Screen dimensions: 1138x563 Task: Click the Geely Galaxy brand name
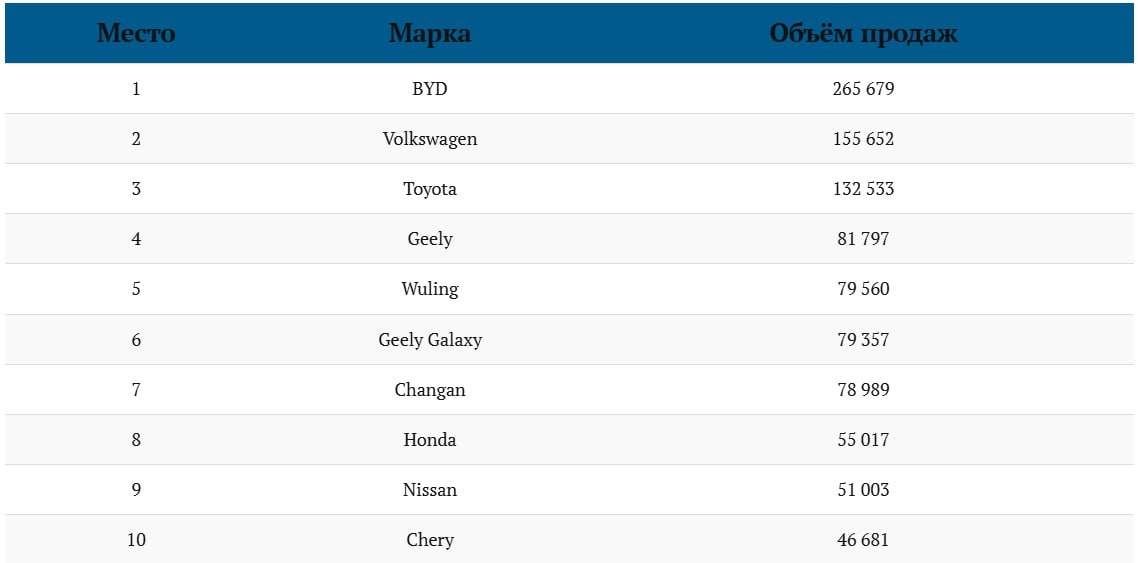[x=430, y=340]
